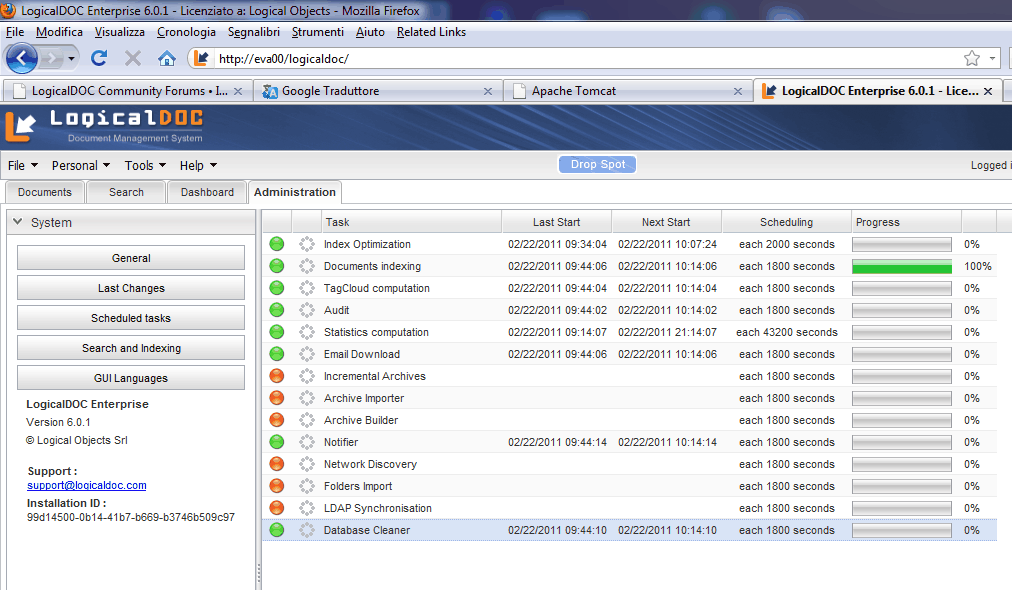Click the Documents indexing progress bar

(x=902, y=266)
